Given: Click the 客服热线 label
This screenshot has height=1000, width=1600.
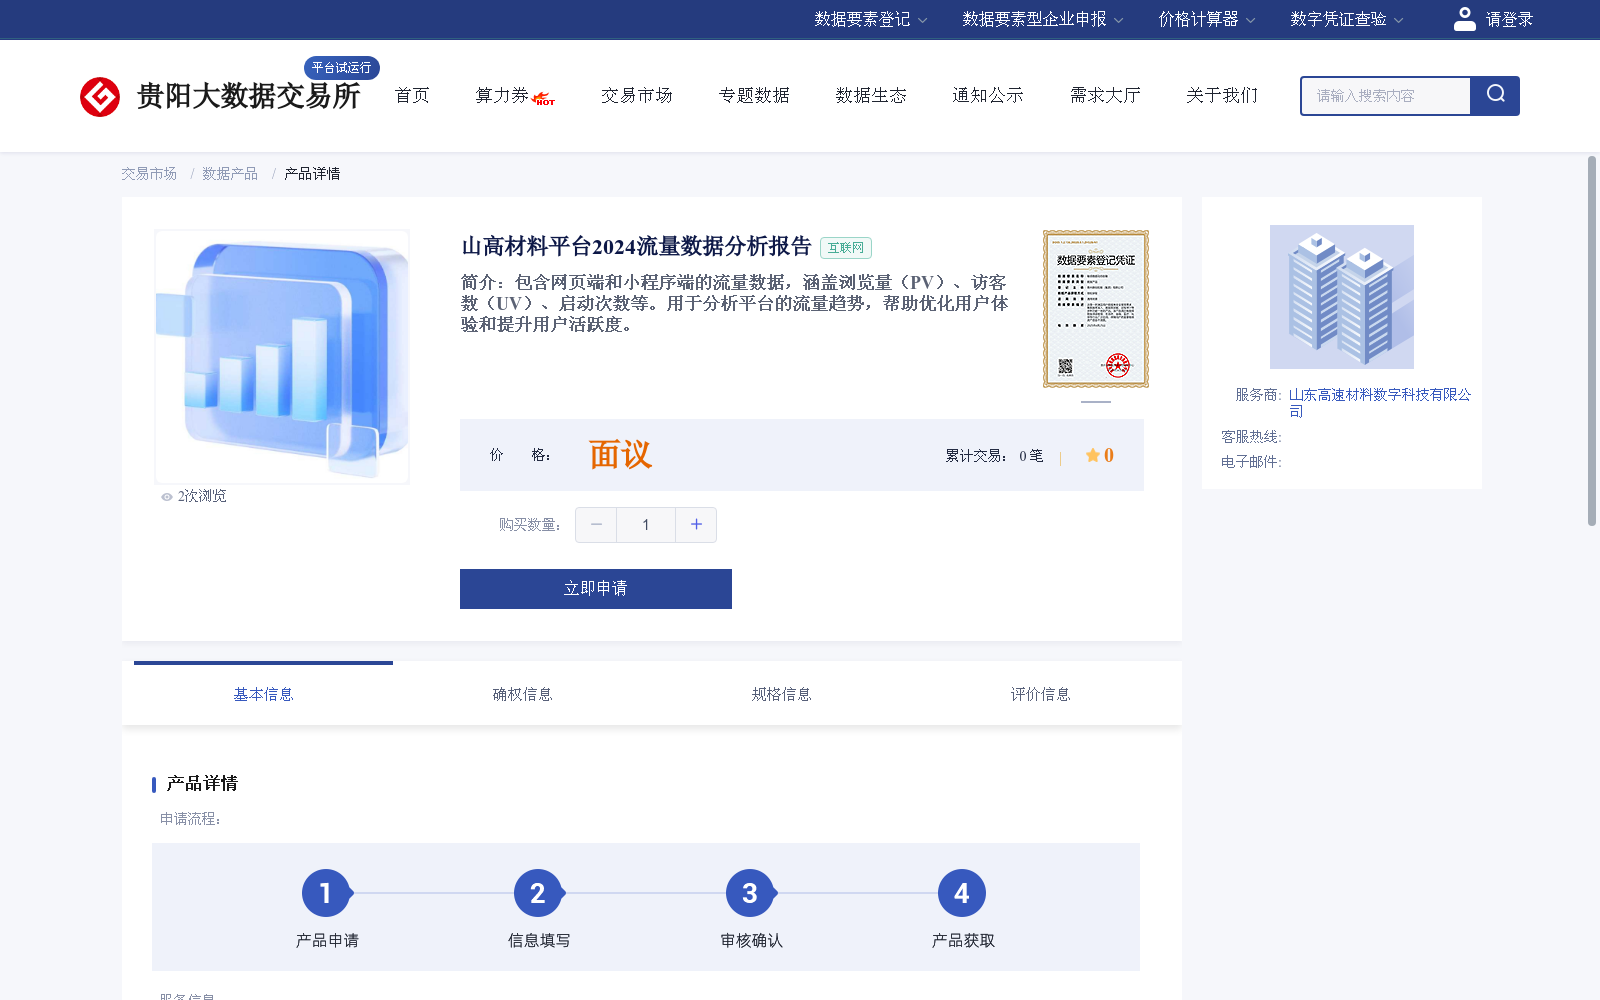Looking at the screenshot, I should [1251, 437].
